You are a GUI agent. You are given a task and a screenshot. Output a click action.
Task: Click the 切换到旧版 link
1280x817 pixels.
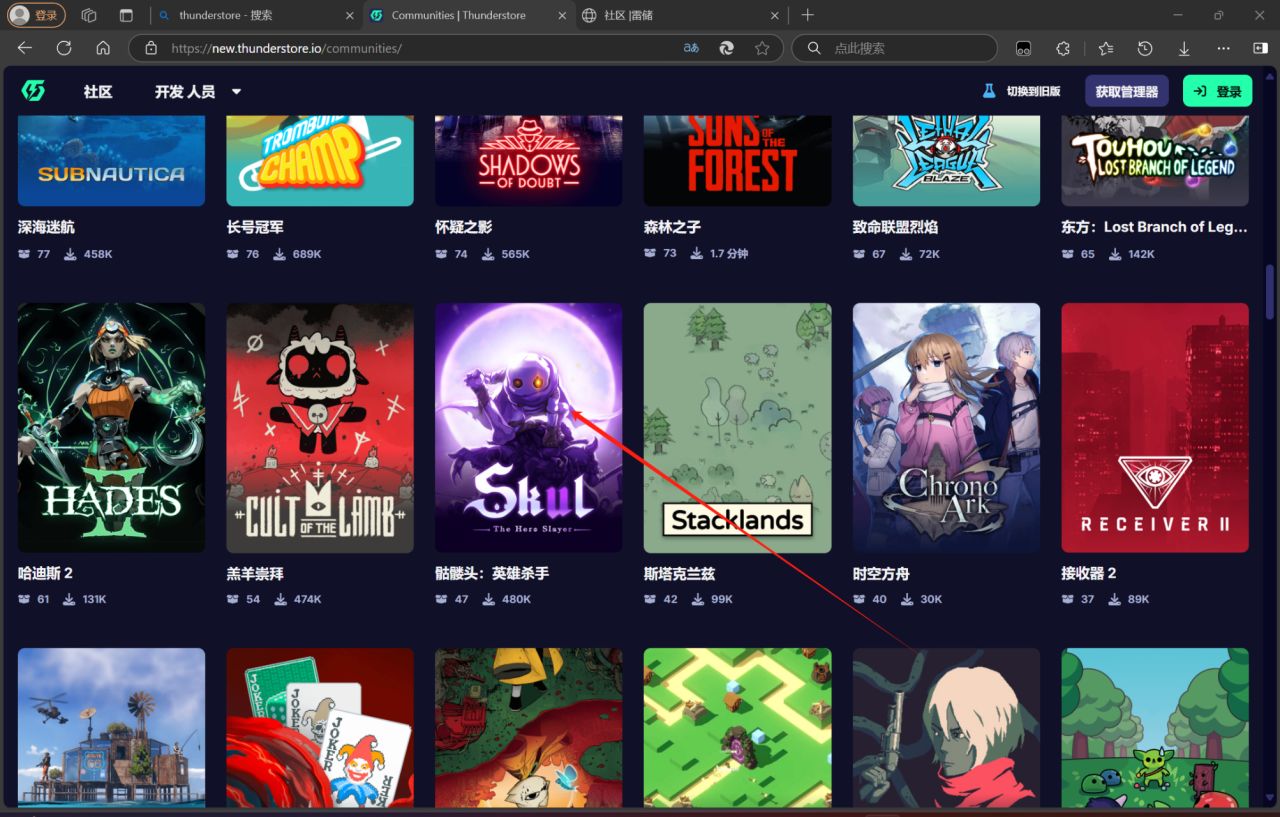[1020, 91]
